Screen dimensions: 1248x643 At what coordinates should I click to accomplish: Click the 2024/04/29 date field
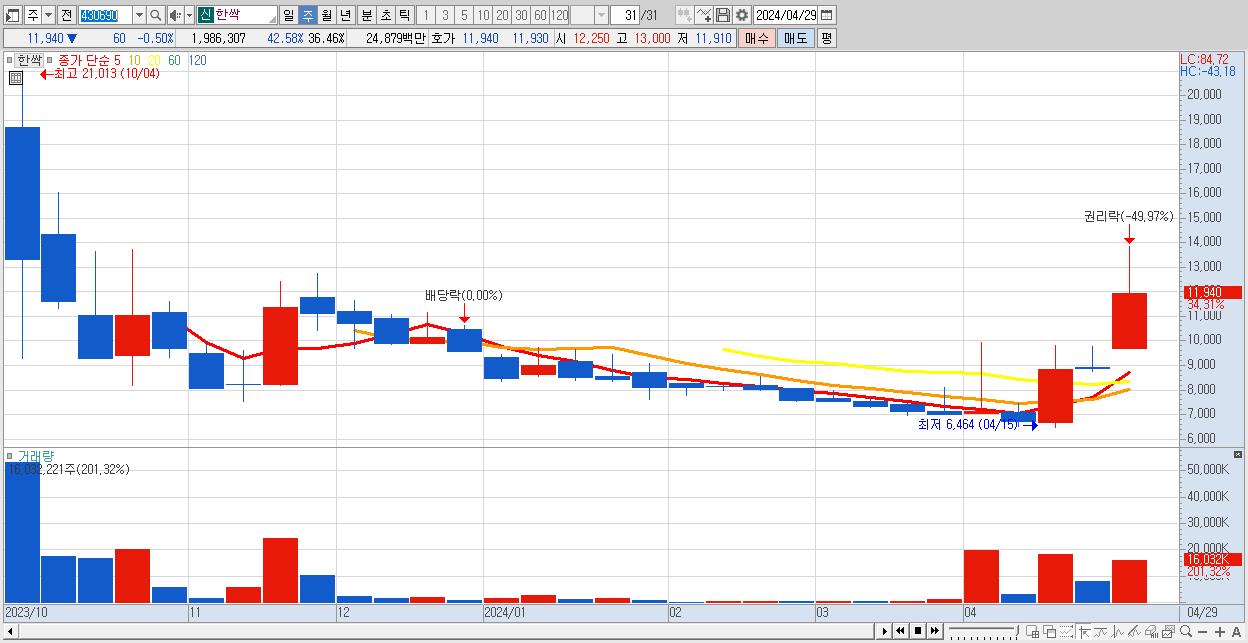click(787, 15)
